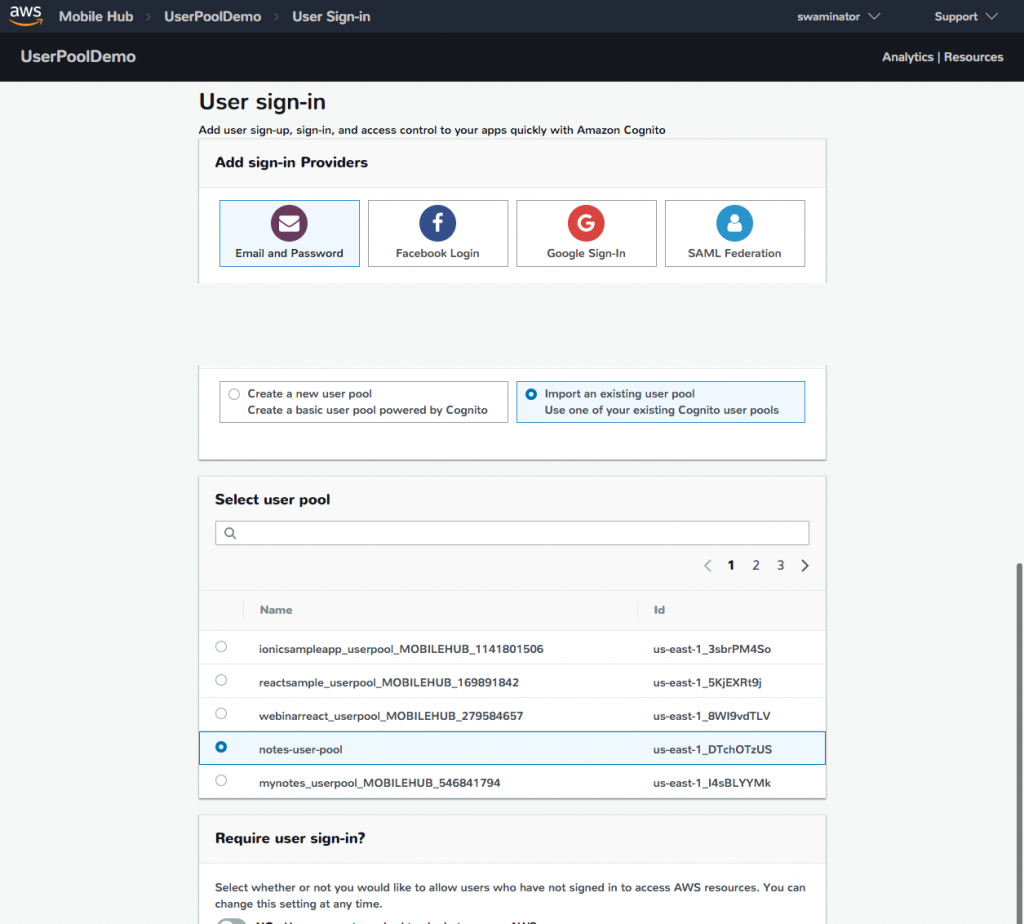Click the AWS logo in header
The image size is (1024, 924).
coord(26,16)
